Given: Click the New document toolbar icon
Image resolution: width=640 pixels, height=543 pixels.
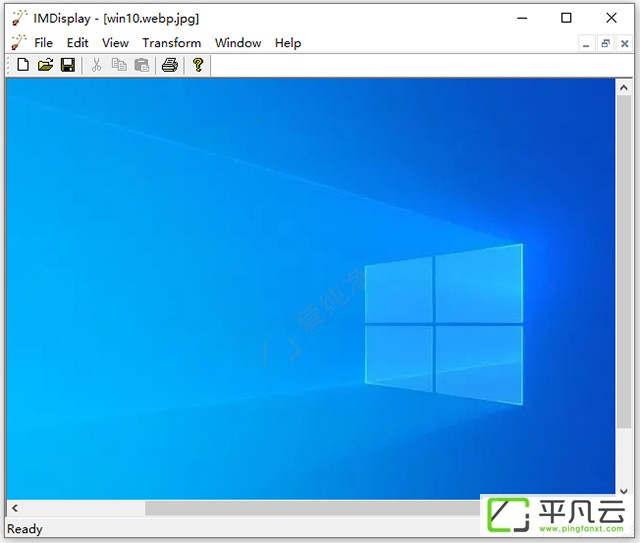Looking at the screenshot, I should [x=23, y=65].
